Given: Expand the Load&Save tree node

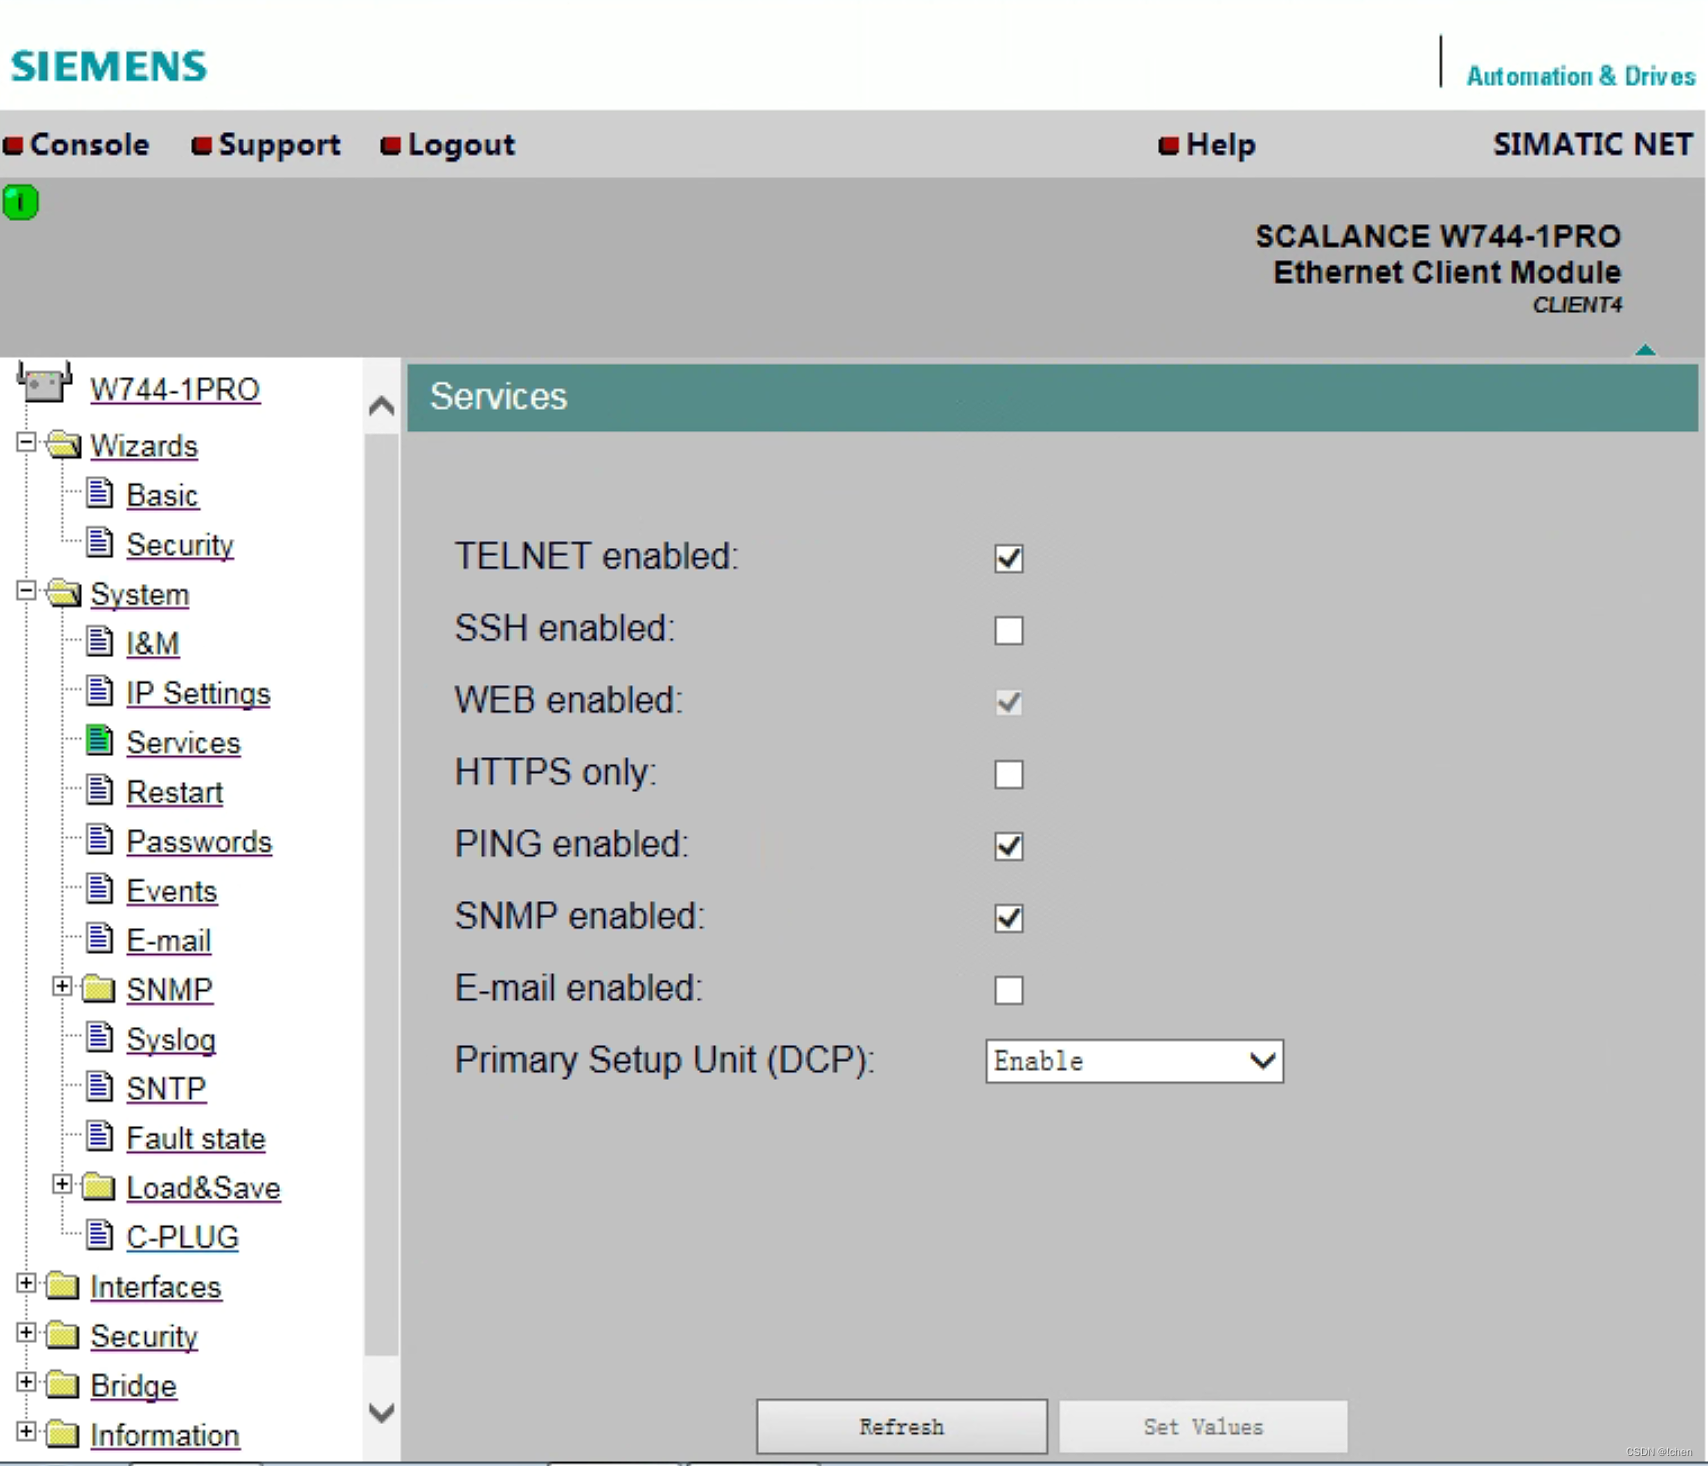Looking at the screenshot, I should (62, 1184).
